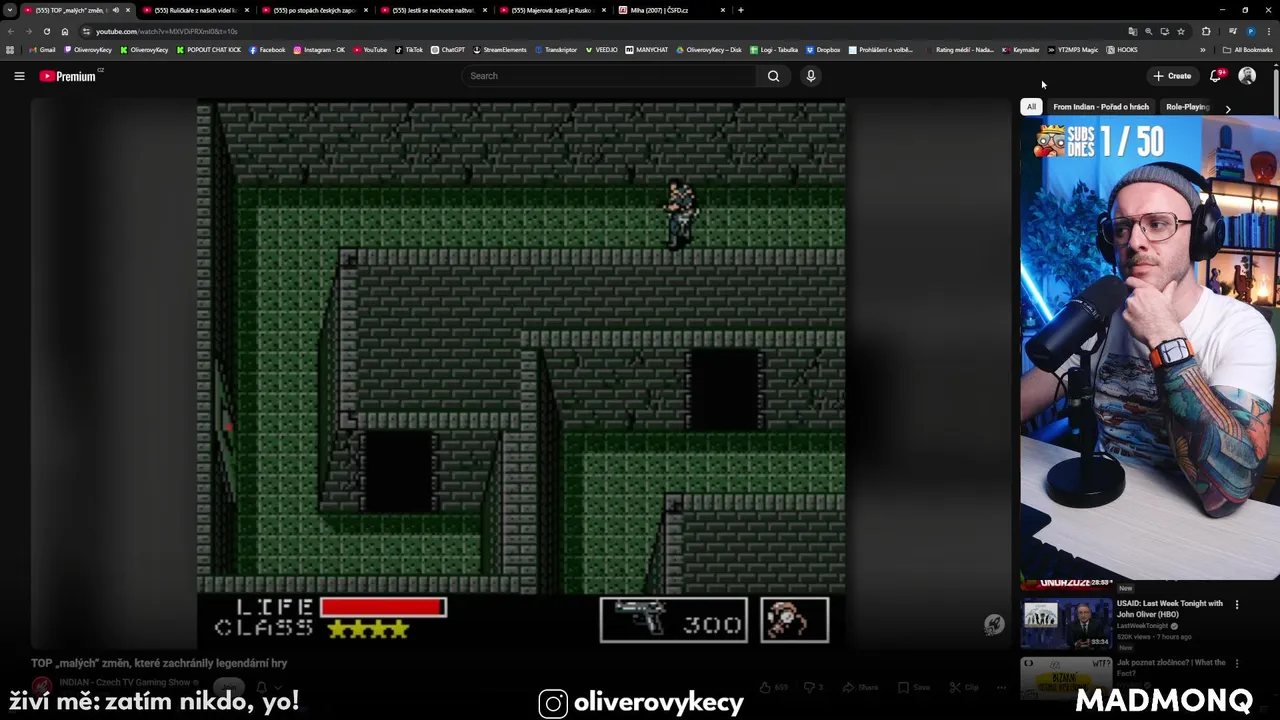The image size is (1280, 720).
Task: Open YT2MP3 Magic bookmark
Action: click(1072, 50)
